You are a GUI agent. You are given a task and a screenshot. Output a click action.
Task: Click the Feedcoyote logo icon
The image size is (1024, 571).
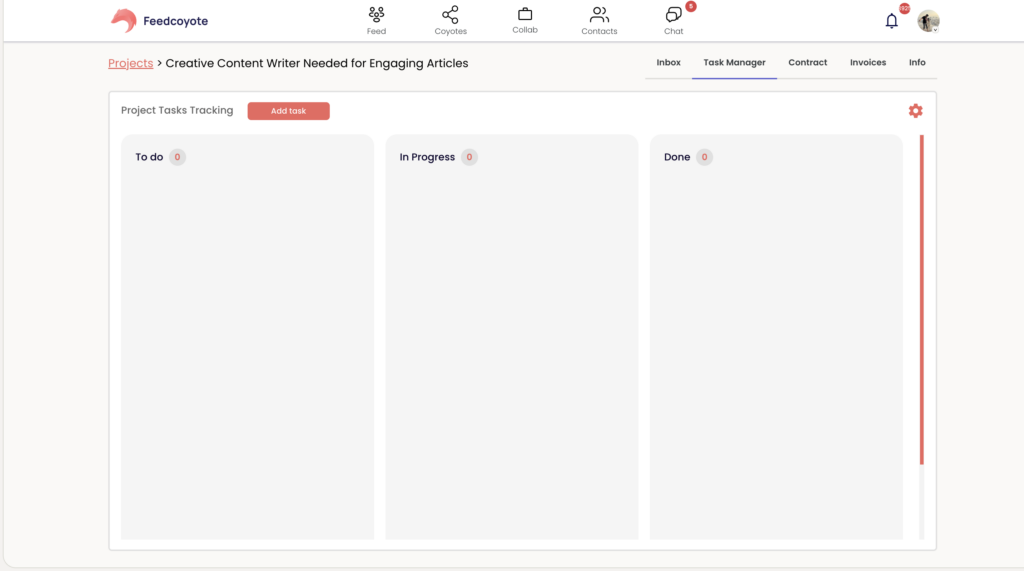tap(123, 20)
